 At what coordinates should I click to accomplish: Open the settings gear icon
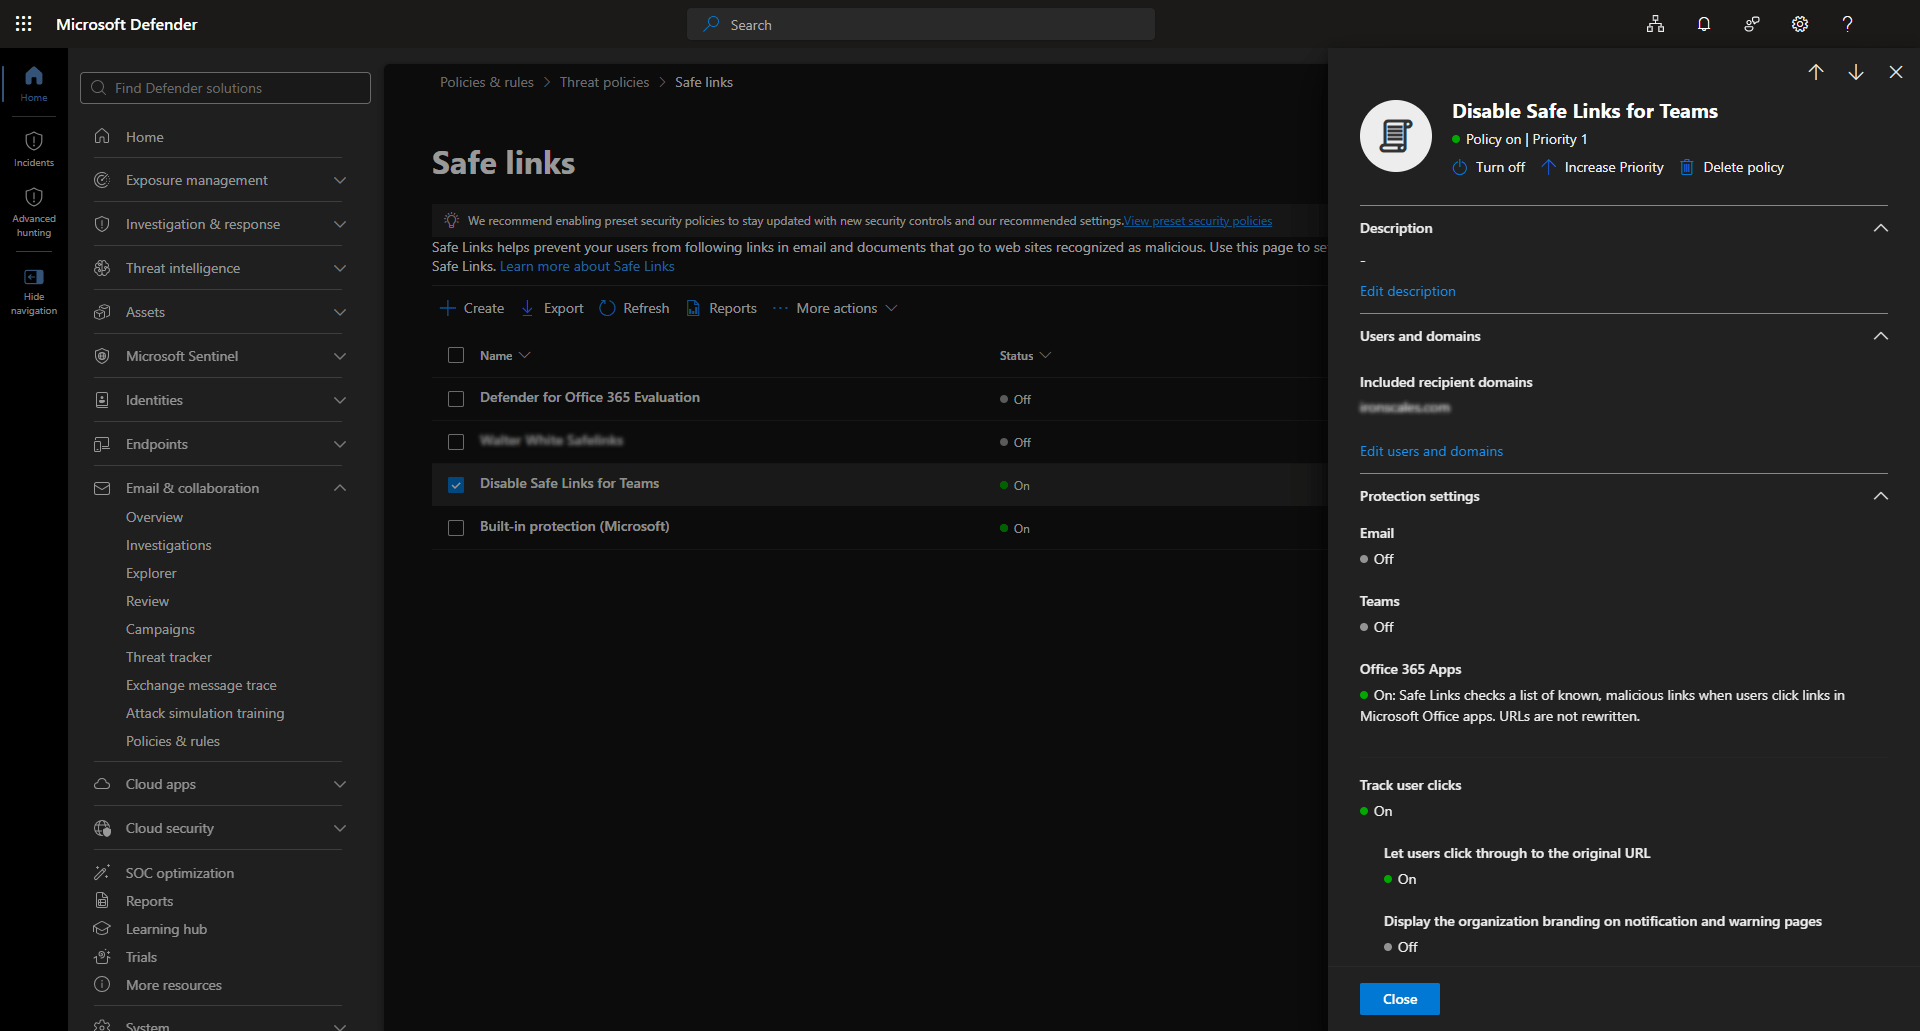coord(1800,24)
